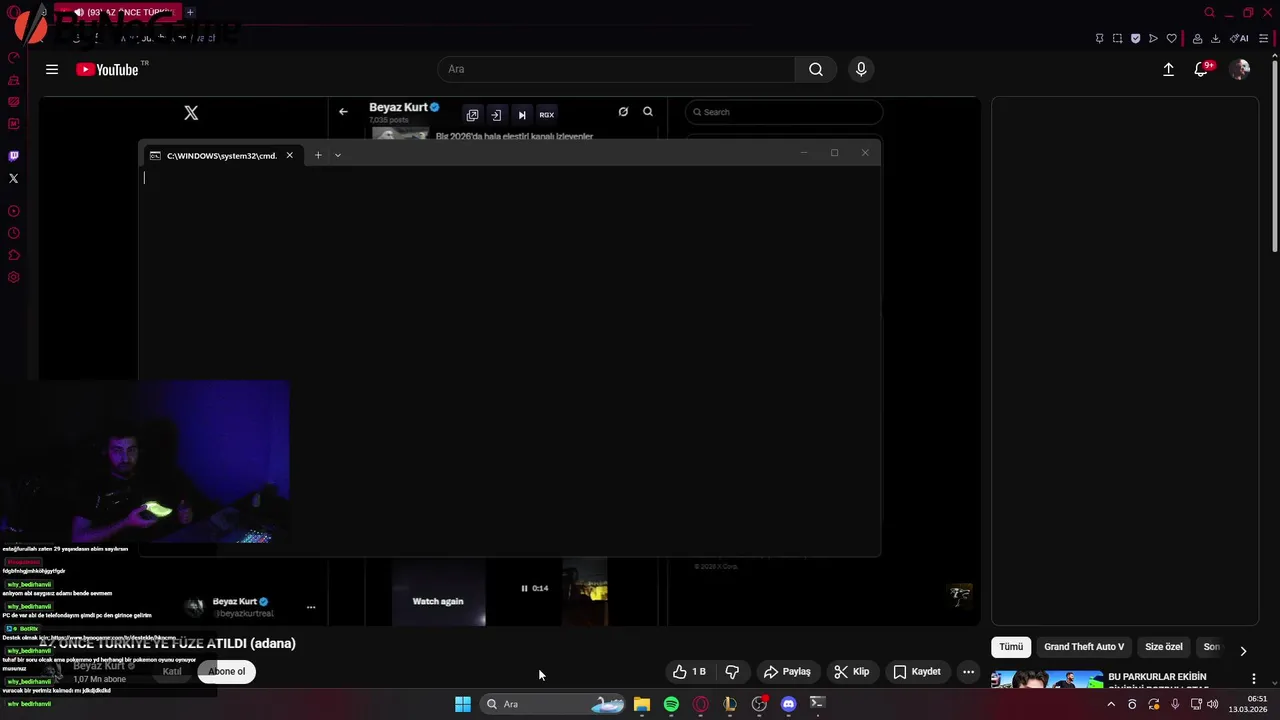Open the Opera downloads icon

click(1215, 38)
